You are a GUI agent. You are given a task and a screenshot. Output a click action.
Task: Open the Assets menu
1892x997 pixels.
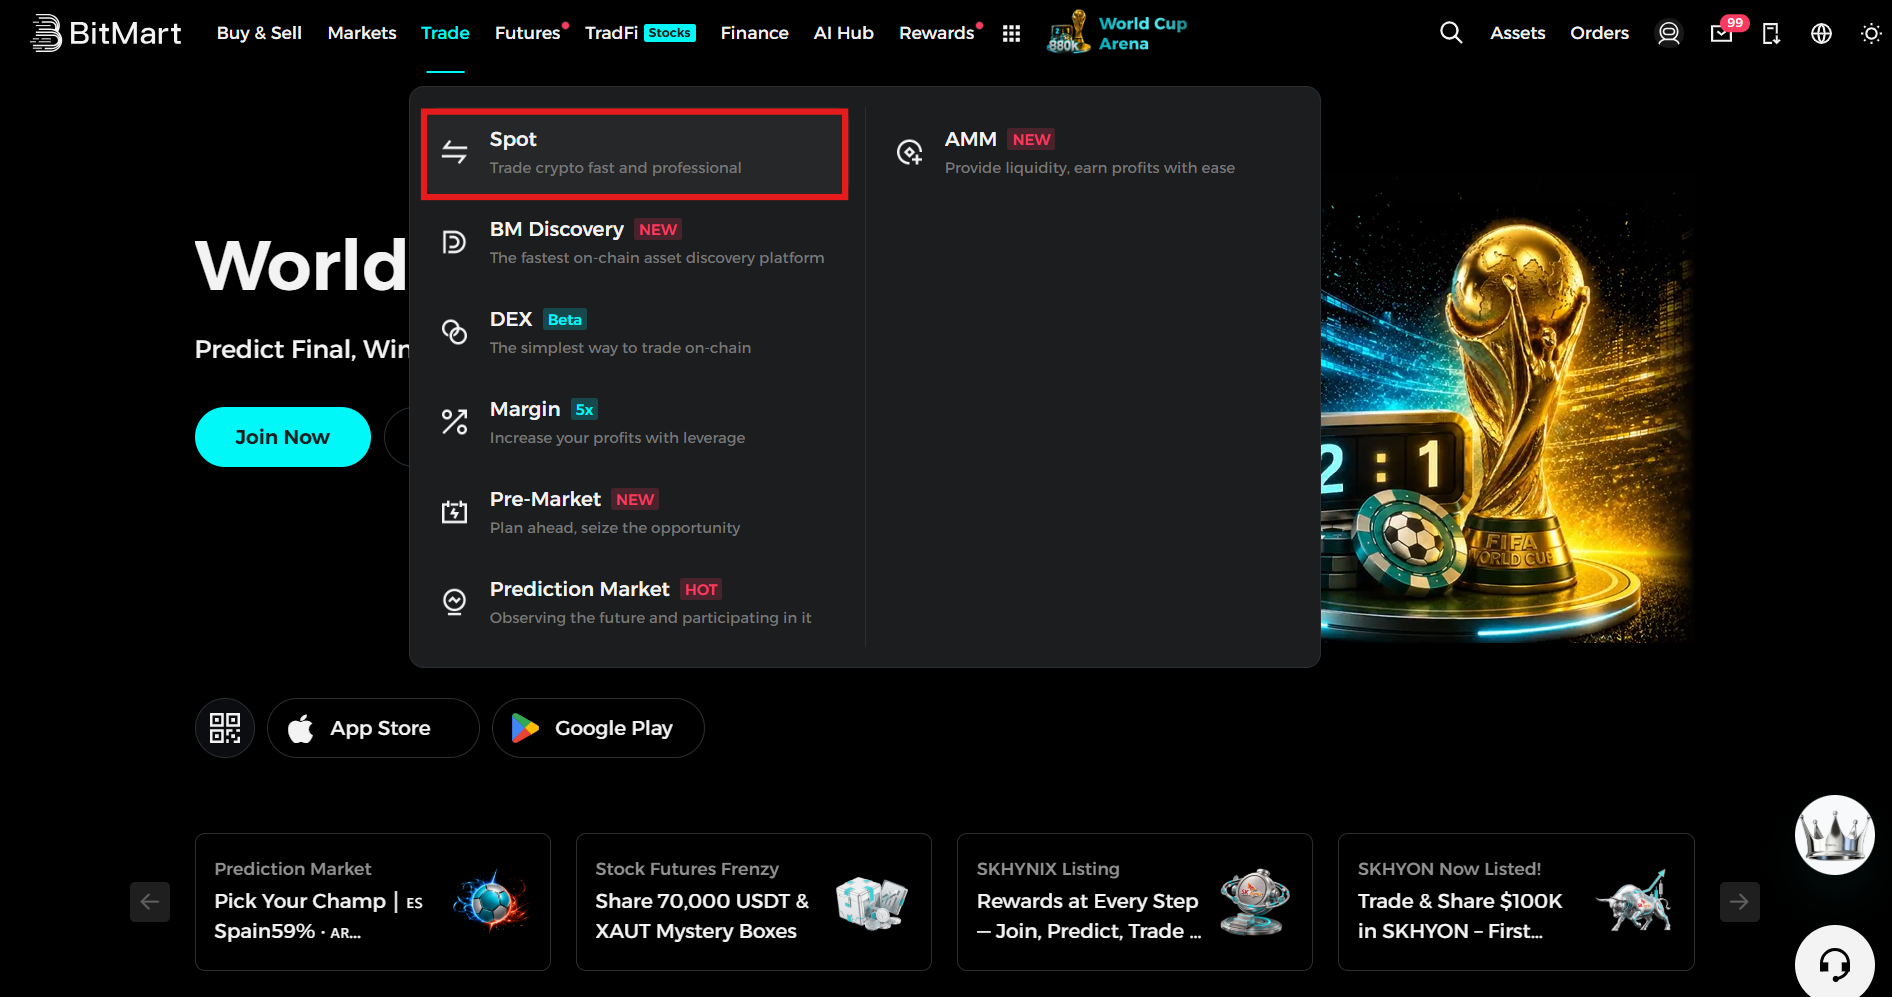(x=1518, y=33)
